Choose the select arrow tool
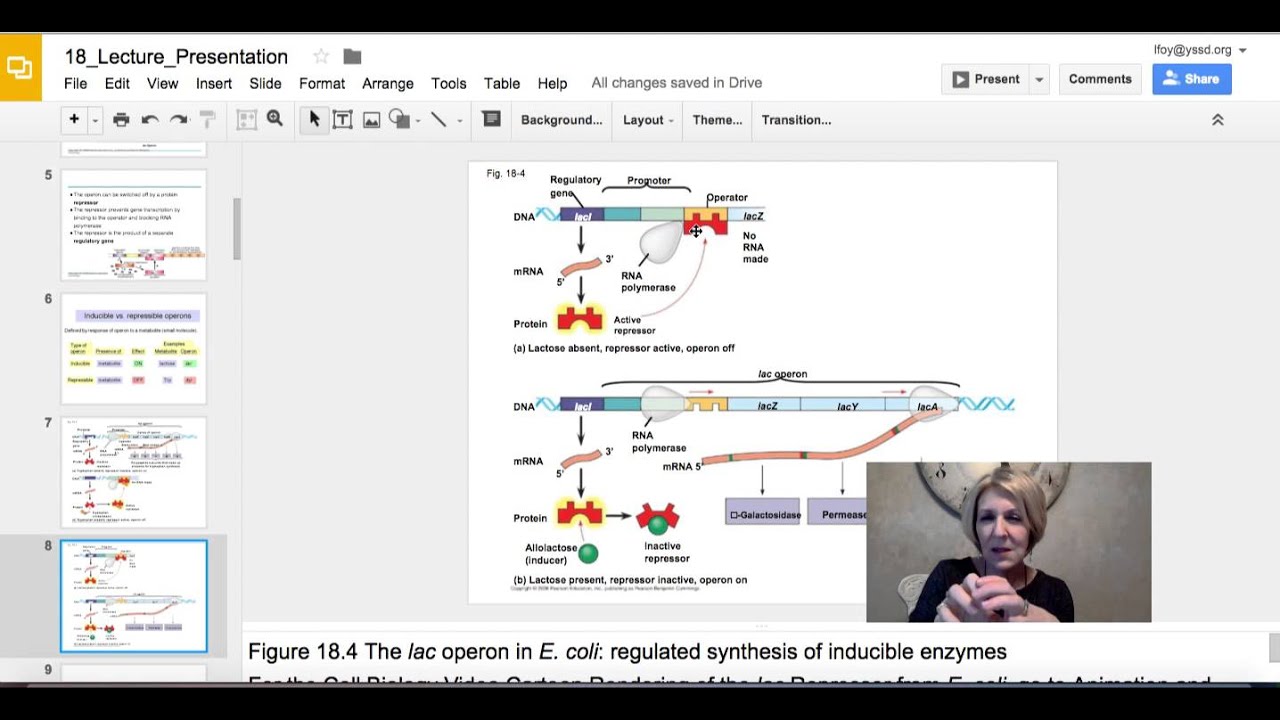 (x=314, y=120)
